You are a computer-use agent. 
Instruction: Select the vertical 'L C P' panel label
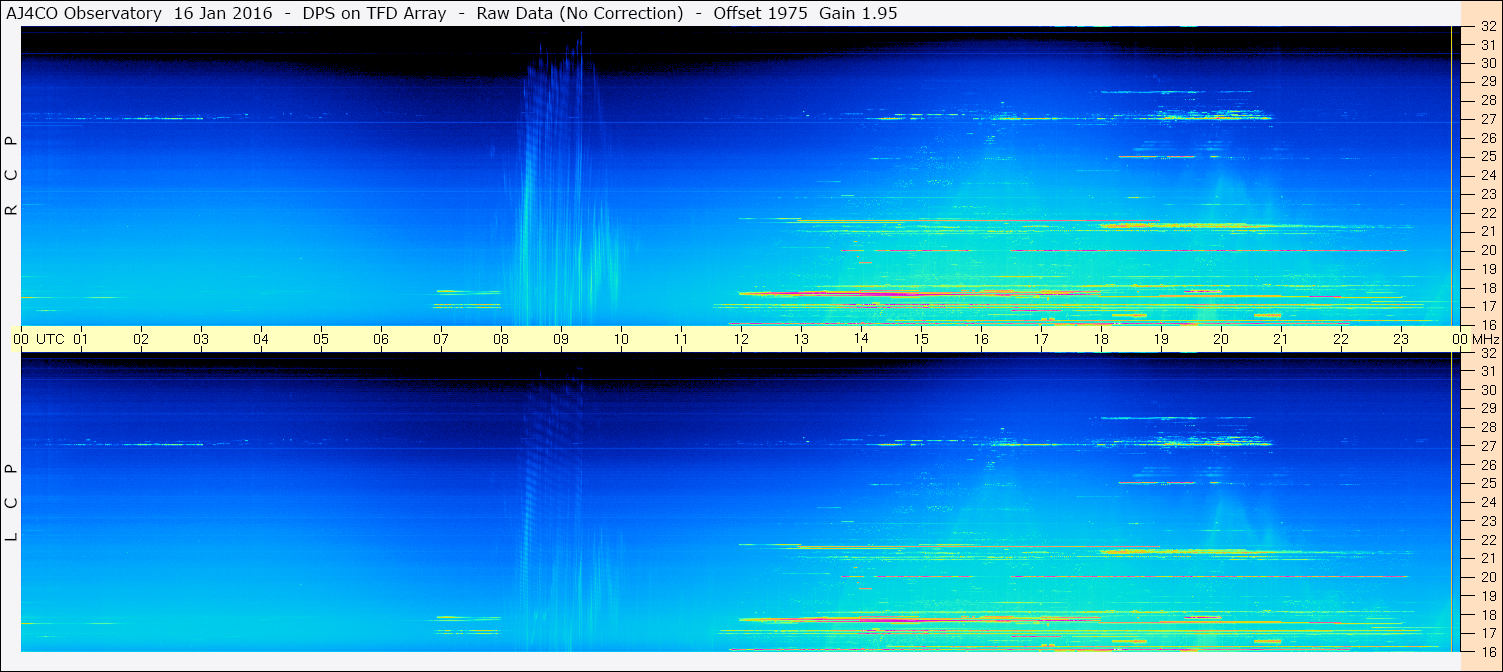coord(11,502)
